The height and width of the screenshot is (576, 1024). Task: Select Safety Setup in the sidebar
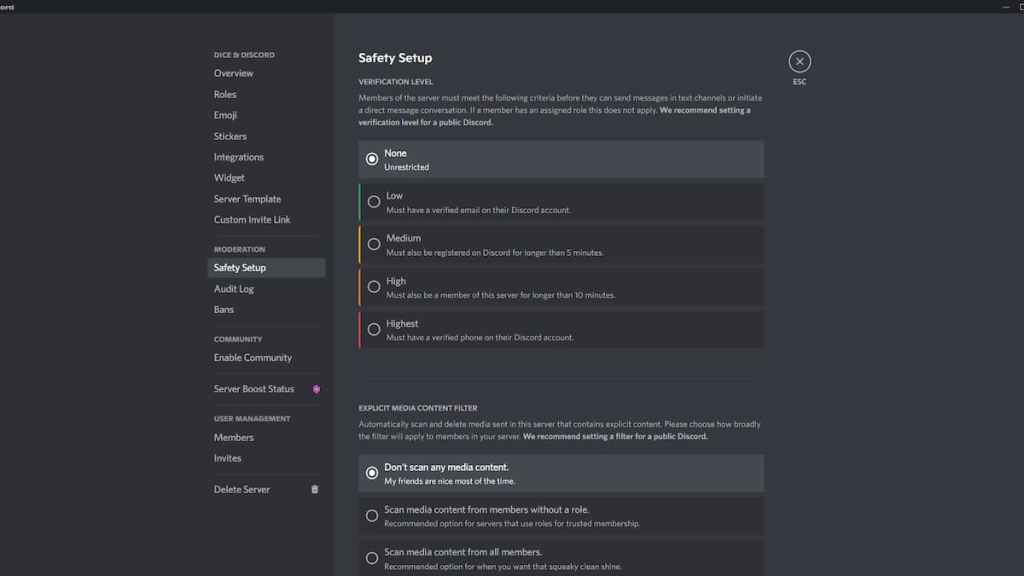(266, 268)
